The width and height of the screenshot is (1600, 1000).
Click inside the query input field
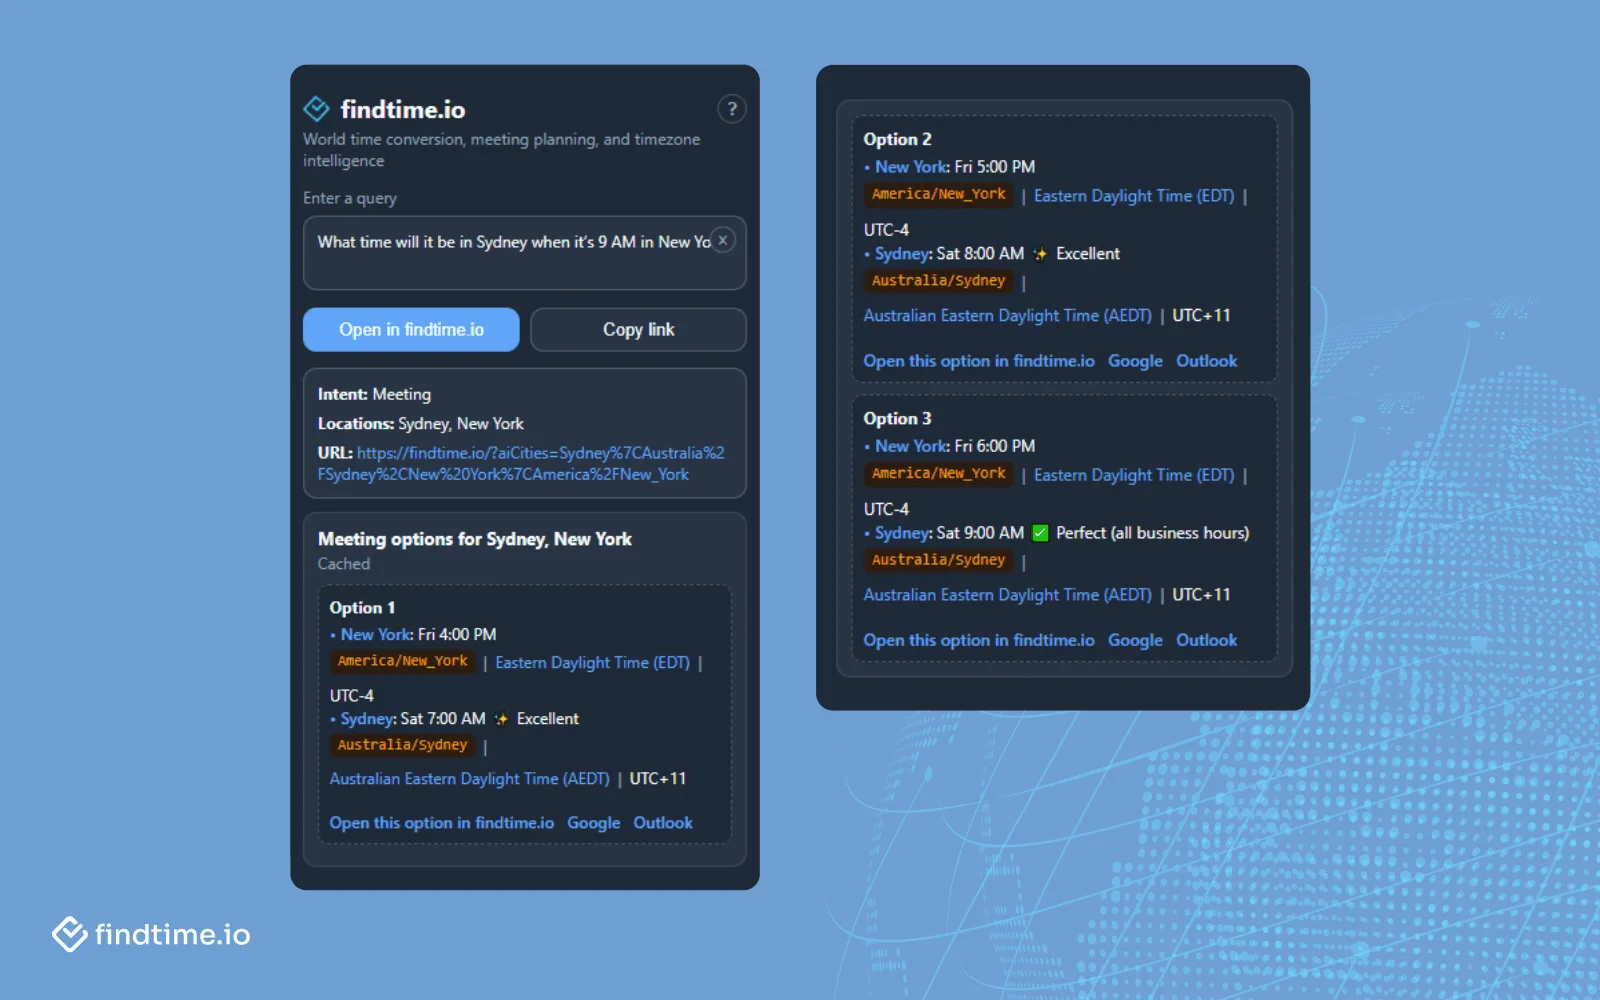point(500,253)
